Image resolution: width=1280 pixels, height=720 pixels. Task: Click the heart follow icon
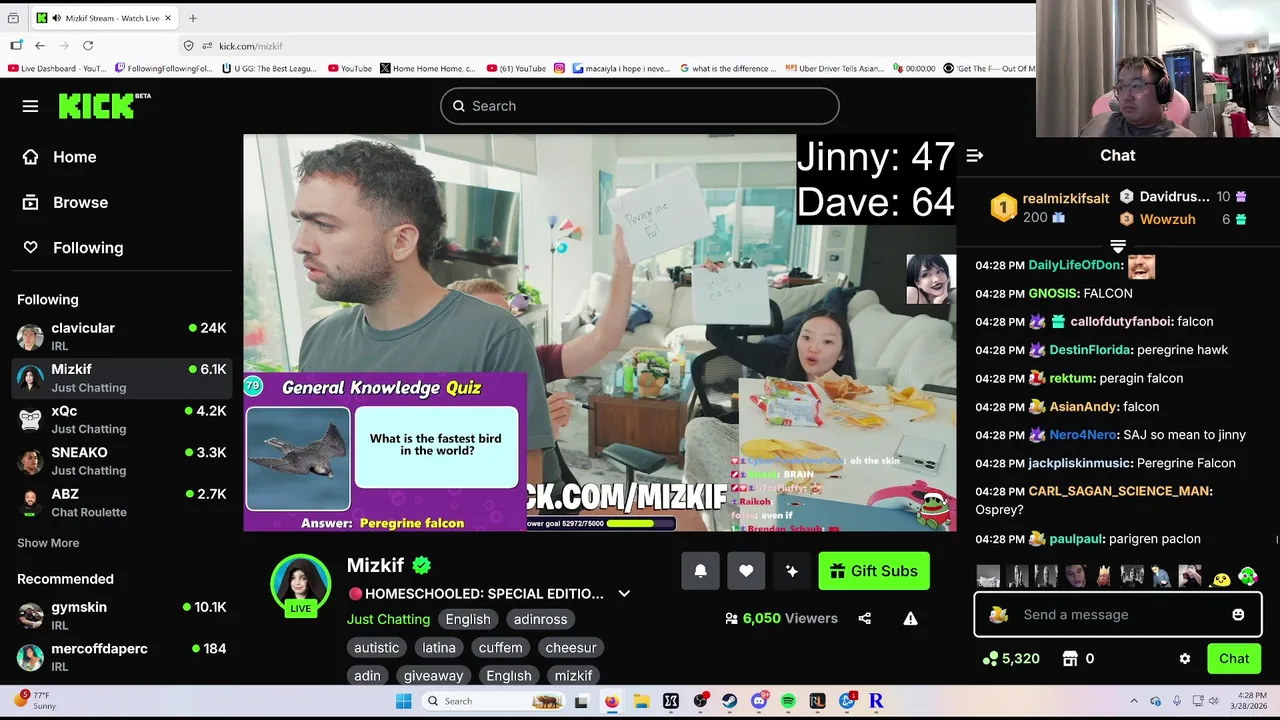pyautogui.click(x=746, y=571)
